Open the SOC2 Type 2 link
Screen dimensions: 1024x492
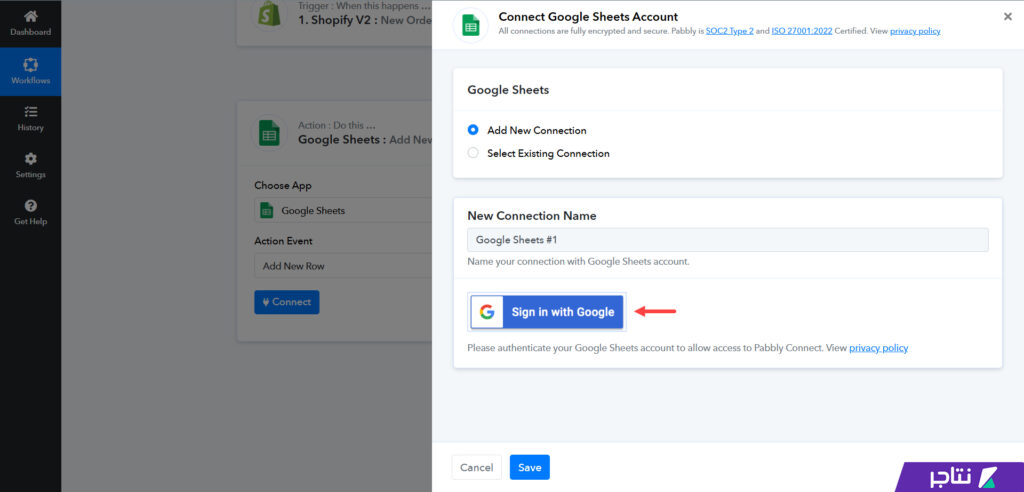[729, 31]
